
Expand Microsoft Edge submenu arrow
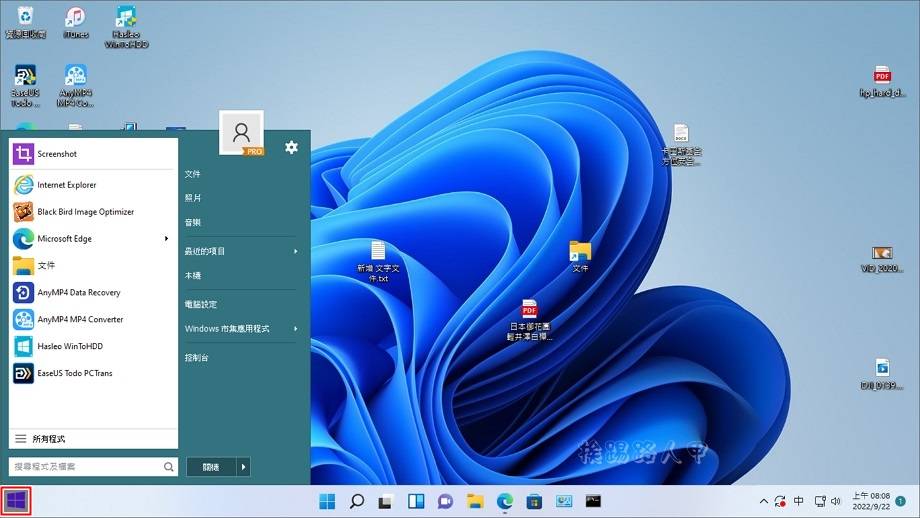(x=166, y=239)
